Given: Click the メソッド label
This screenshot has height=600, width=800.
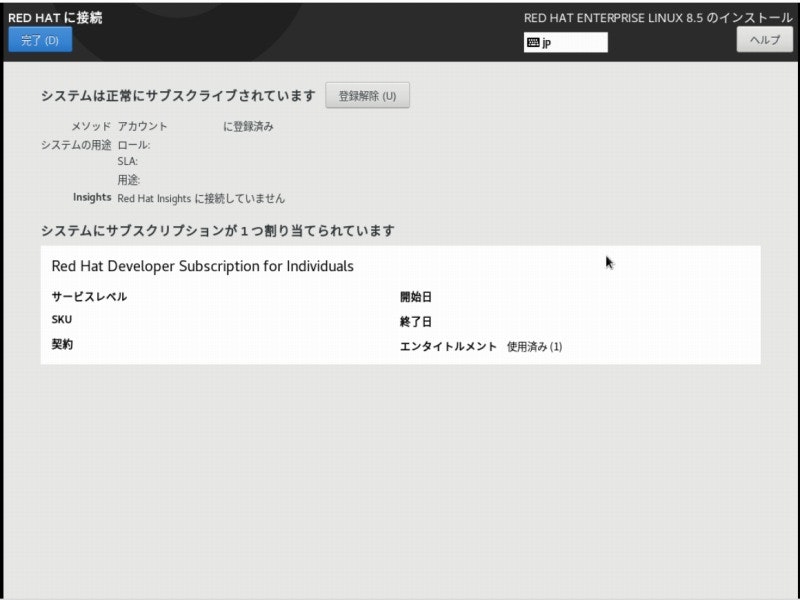Looking at the screenshot, I should click(x=91, y=127).
